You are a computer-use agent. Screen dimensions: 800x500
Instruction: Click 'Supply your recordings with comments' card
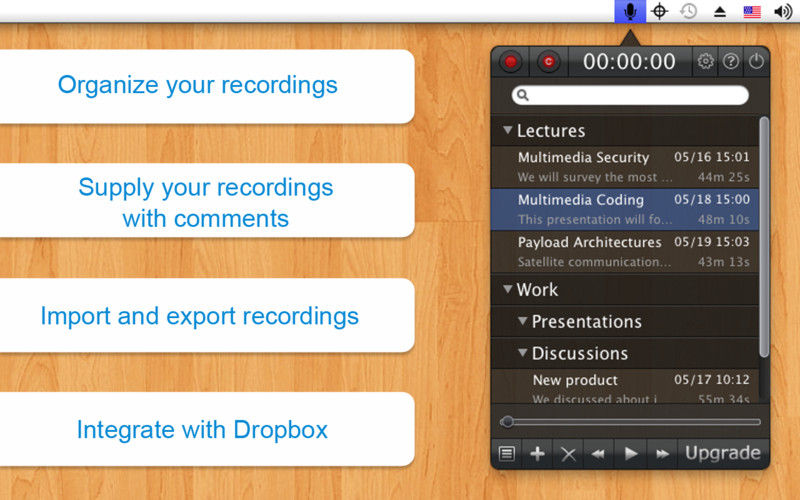[205, 202]
